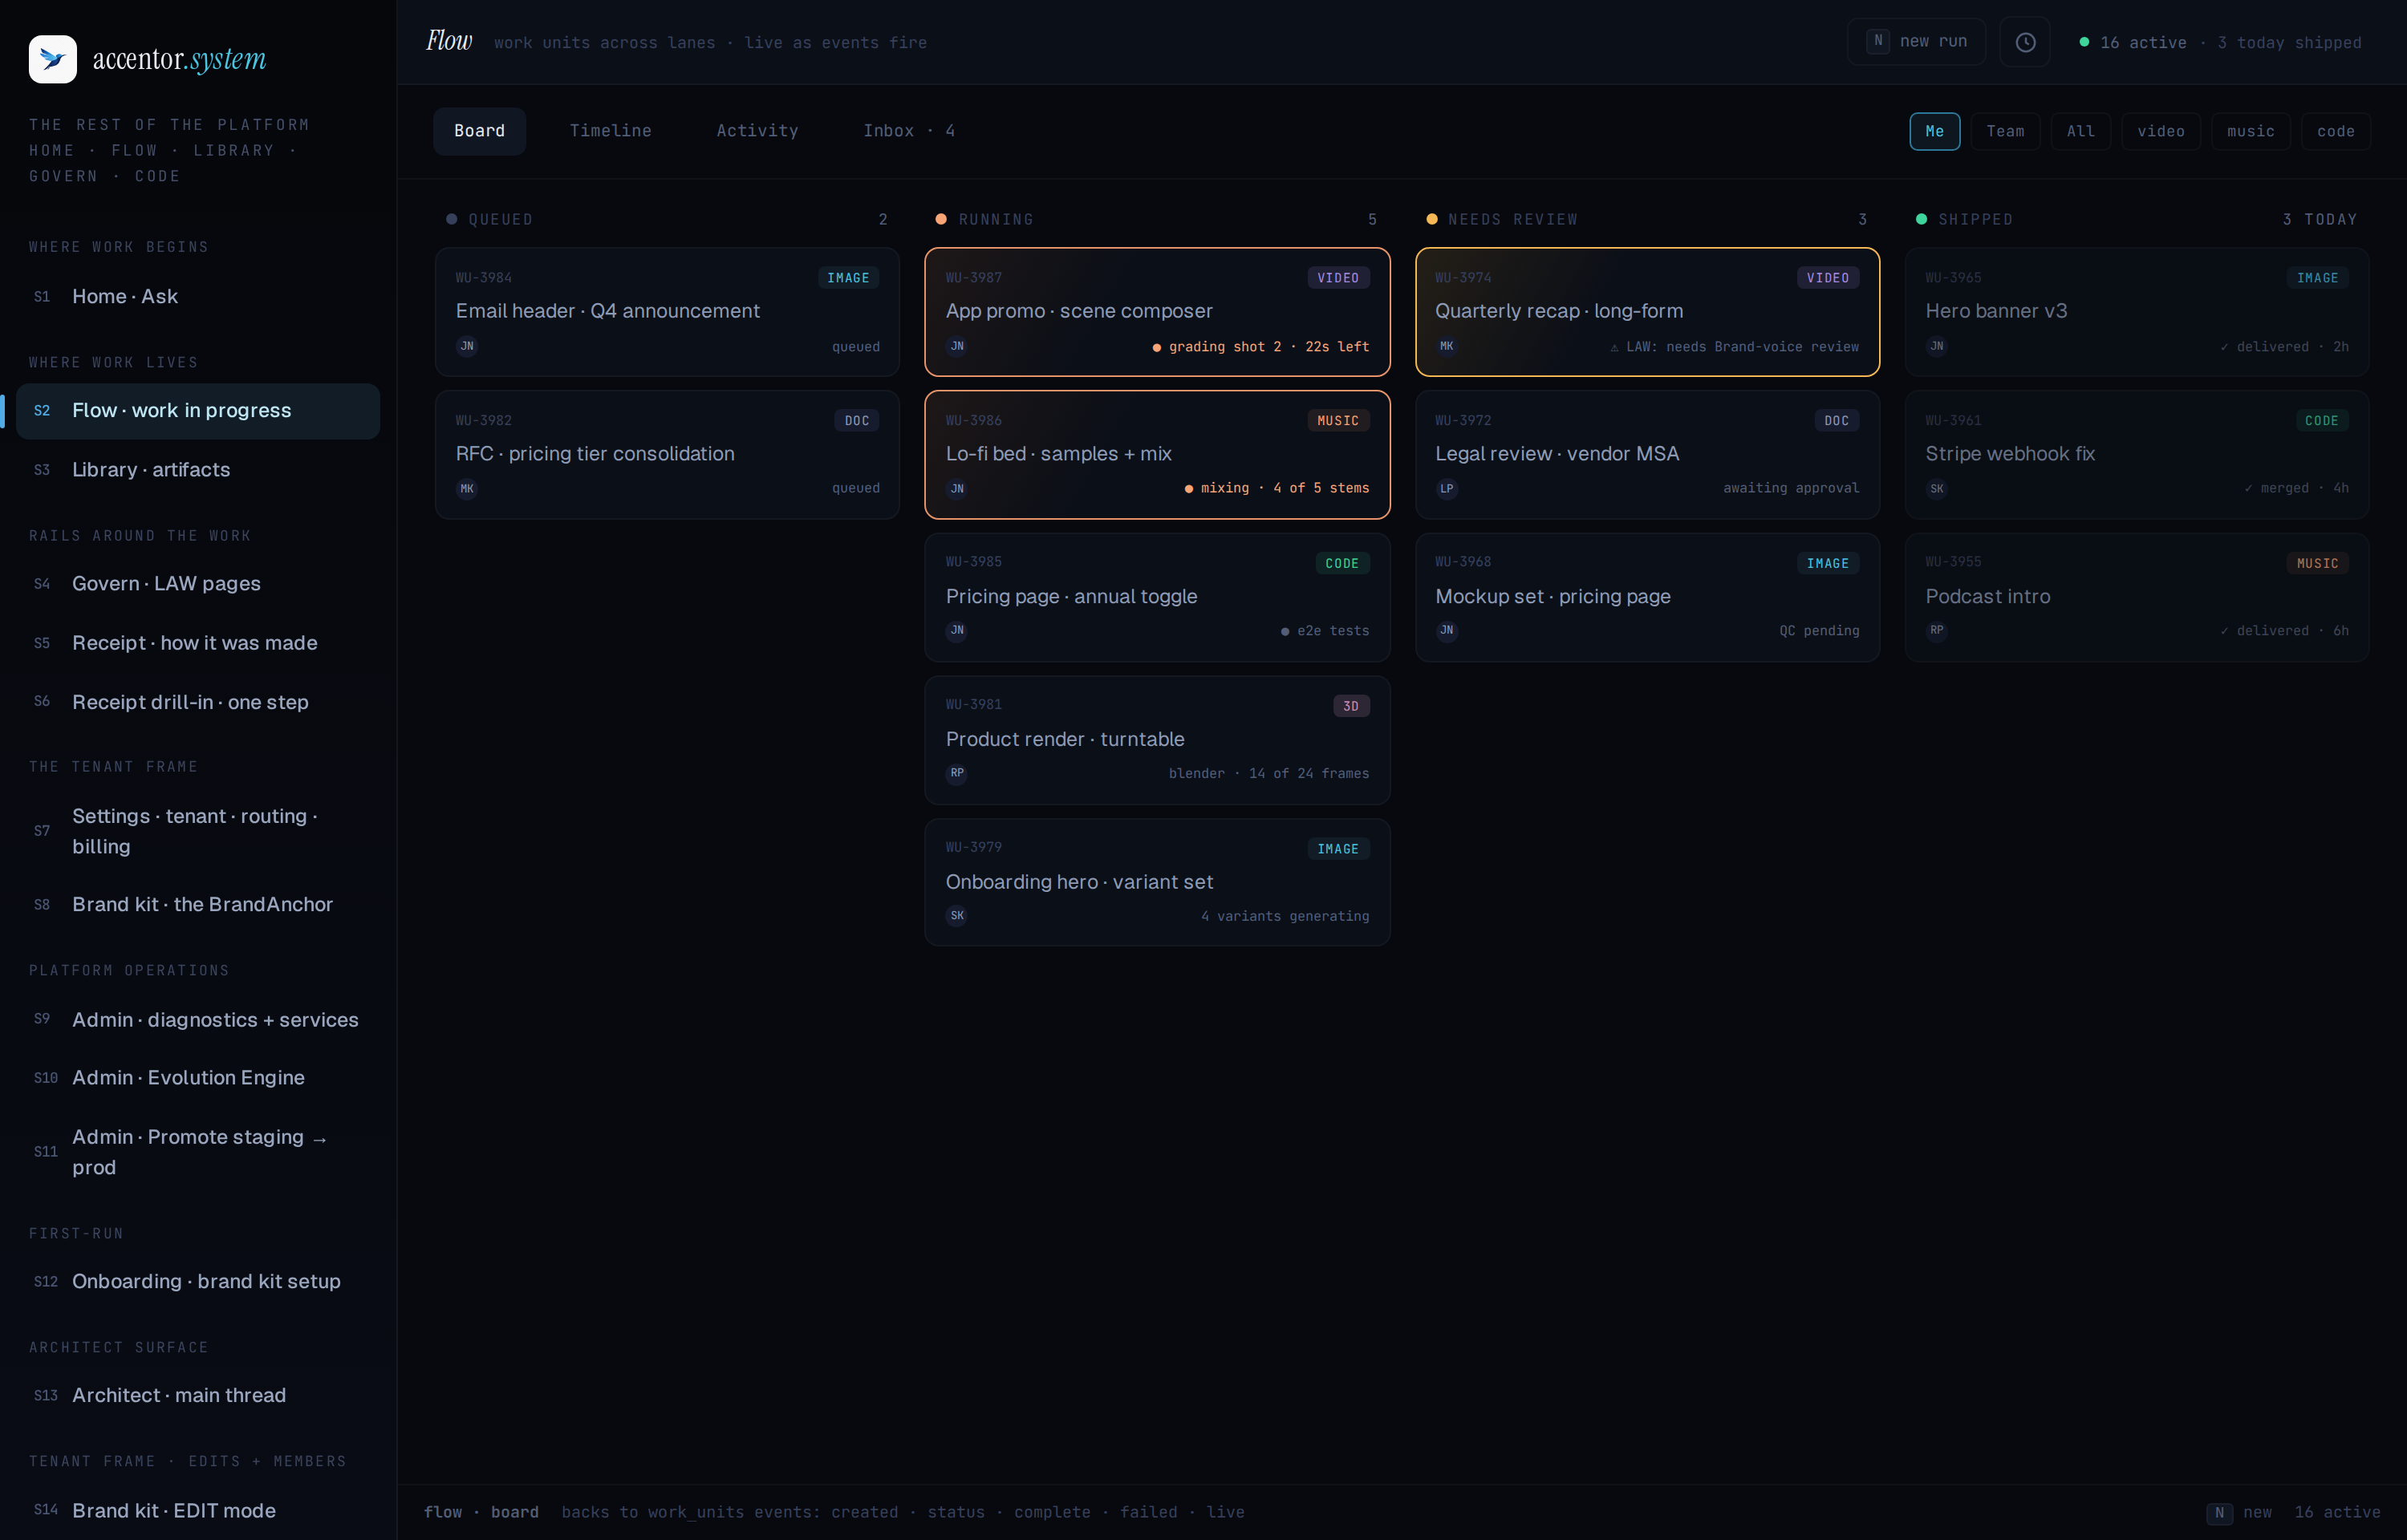Switch to the Board tab
The width and height of the screenshot is (2407, 1540).
[x=479, y=131]
